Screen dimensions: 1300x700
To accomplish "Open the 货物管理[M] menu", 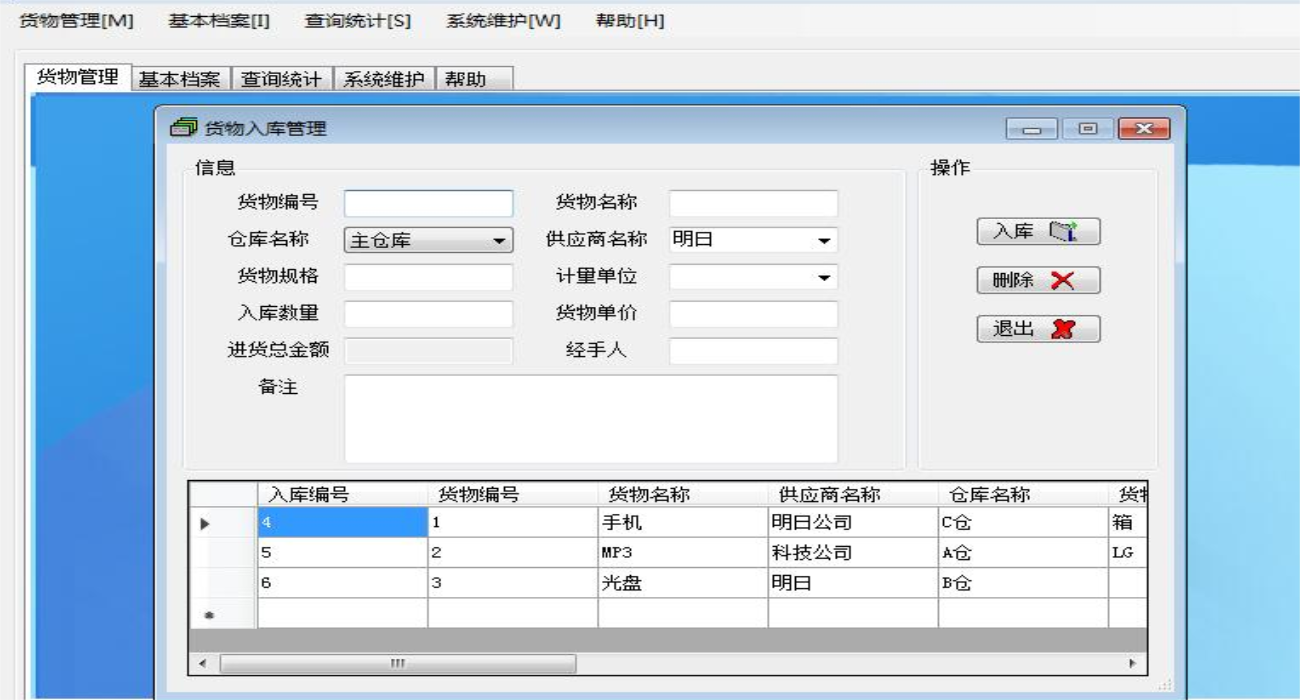I will click(x=76, y=21).
